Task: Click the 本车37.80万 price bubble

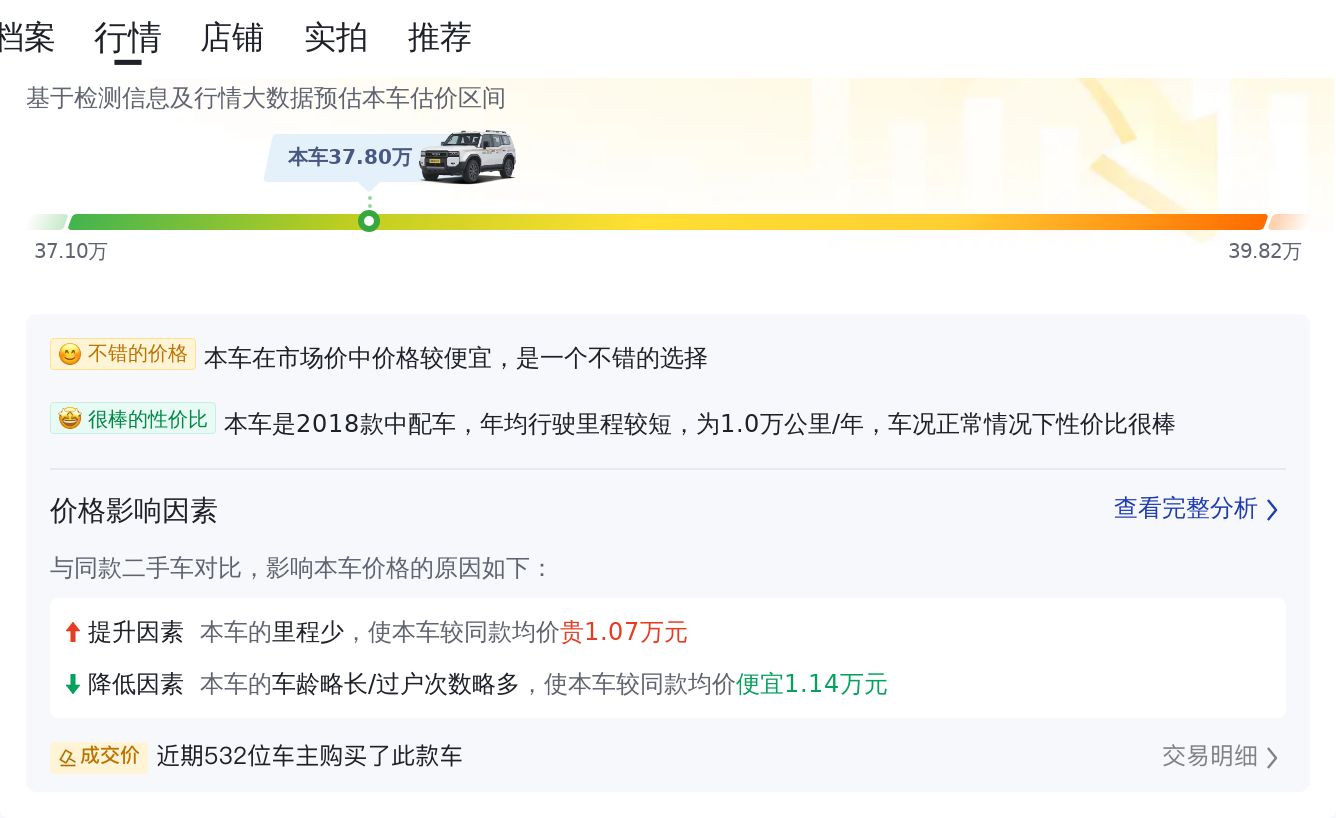Action: [x=349, y=157]
